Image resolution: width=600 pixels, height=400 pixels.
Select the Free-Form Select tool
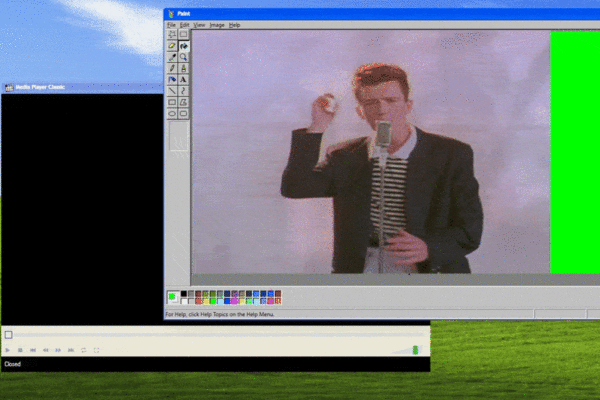pyautogui.click(x=172, y=34)
